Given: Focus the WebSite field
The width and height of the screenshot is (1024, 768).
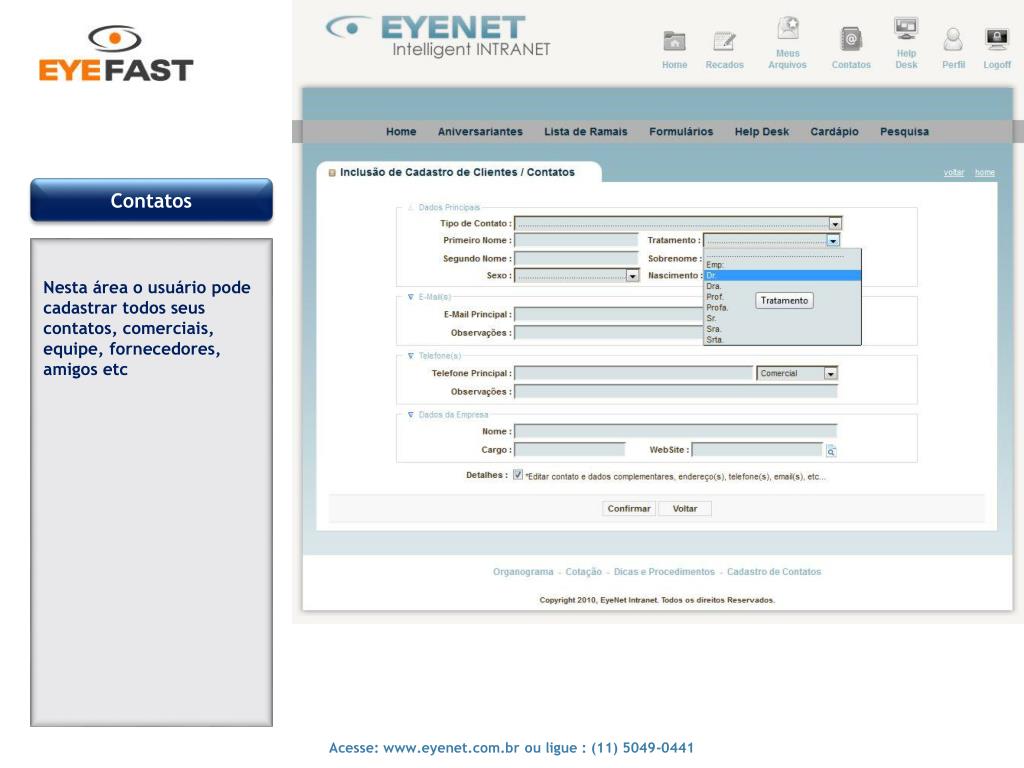Looking at the screenshot, I should pyautogui.click(x=758, y=450).
